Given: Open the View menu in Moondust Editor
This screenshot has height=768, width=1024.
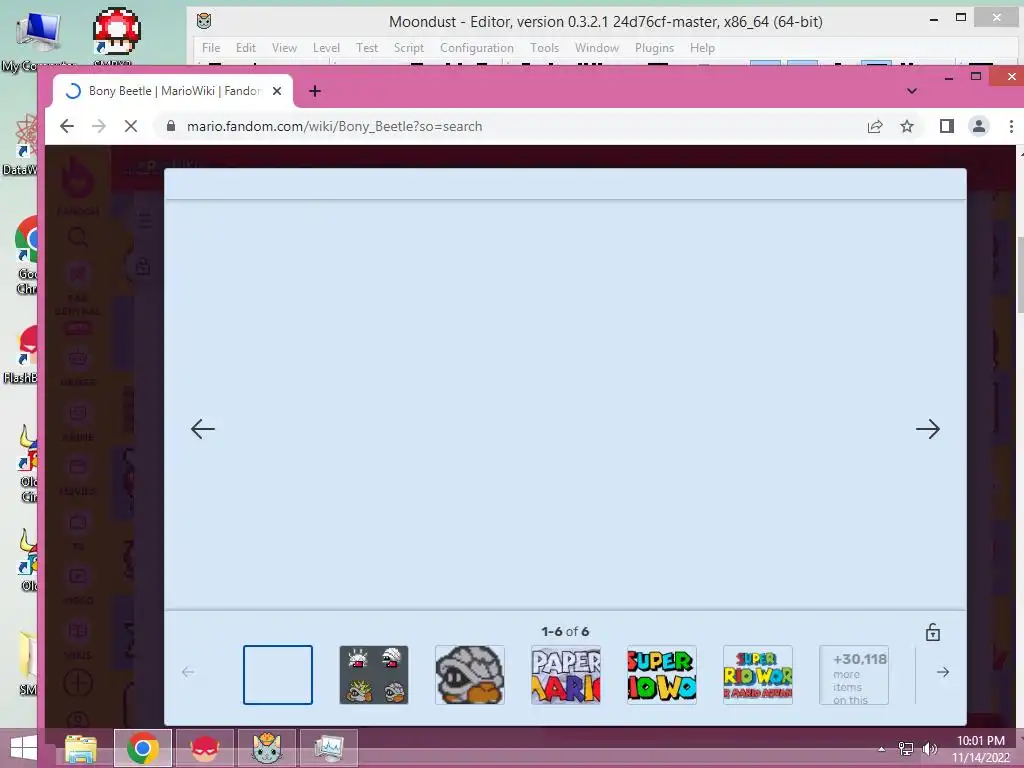Looking at the screenshot, I should coord(284,48).
